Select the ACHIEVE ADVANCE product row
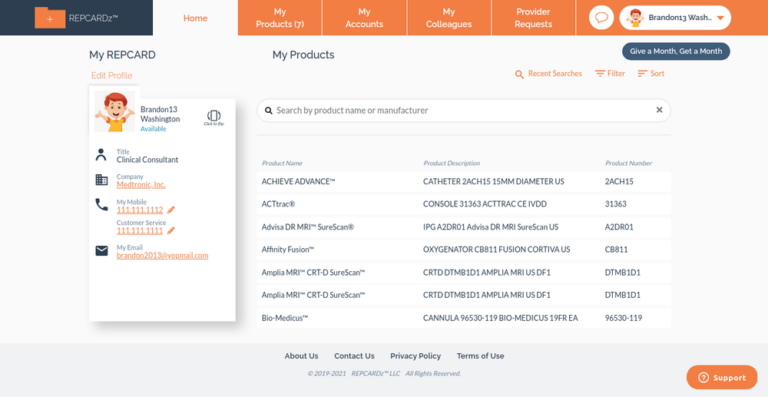The height and width of the screenshot is (397, 768). (464, 182)
